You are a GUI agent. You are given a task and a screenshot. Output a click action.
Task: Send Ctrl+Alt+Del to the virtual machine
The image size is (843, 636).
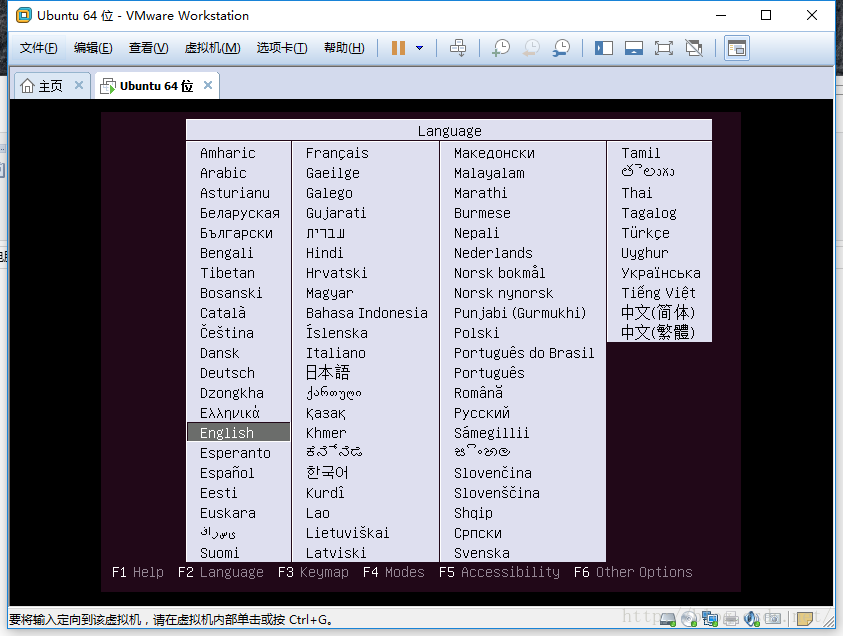[458, 48]
